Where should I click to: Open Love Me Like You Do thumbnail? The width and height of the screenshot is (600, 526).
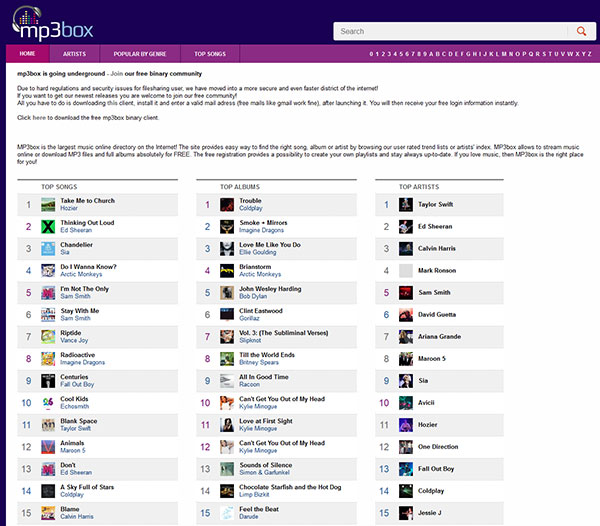(227, 249)
